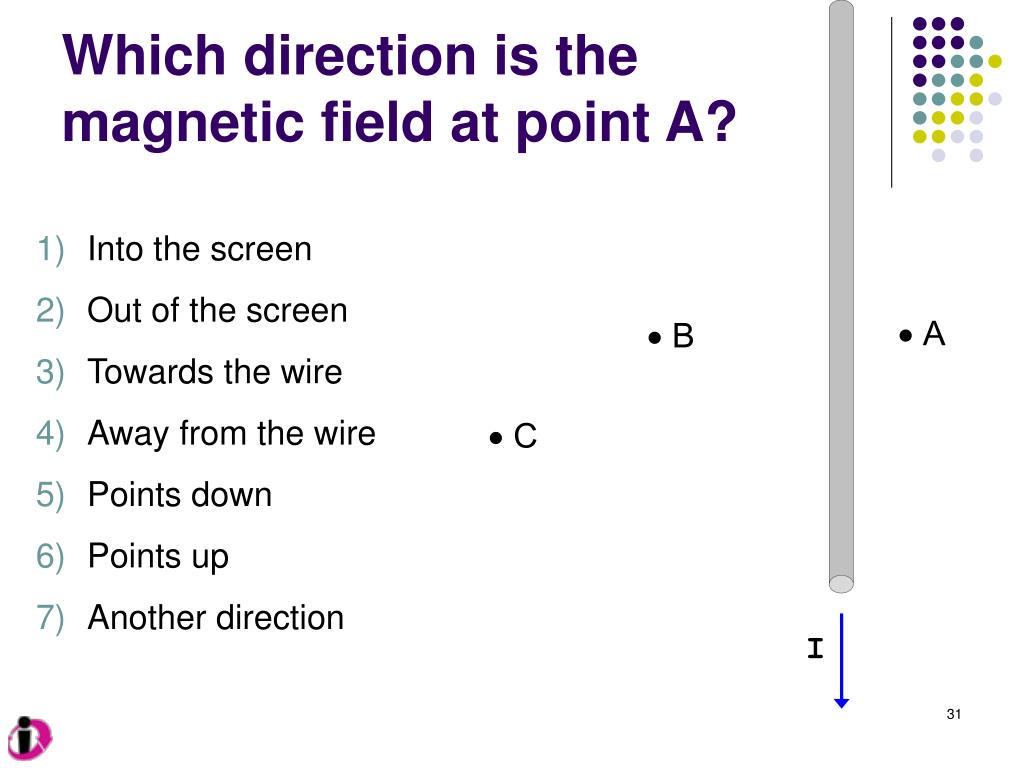Image resolution: width=1024 pixels, height=768 pixels.
Task: Click the number 7) list marker
Action: pos(50,618)
